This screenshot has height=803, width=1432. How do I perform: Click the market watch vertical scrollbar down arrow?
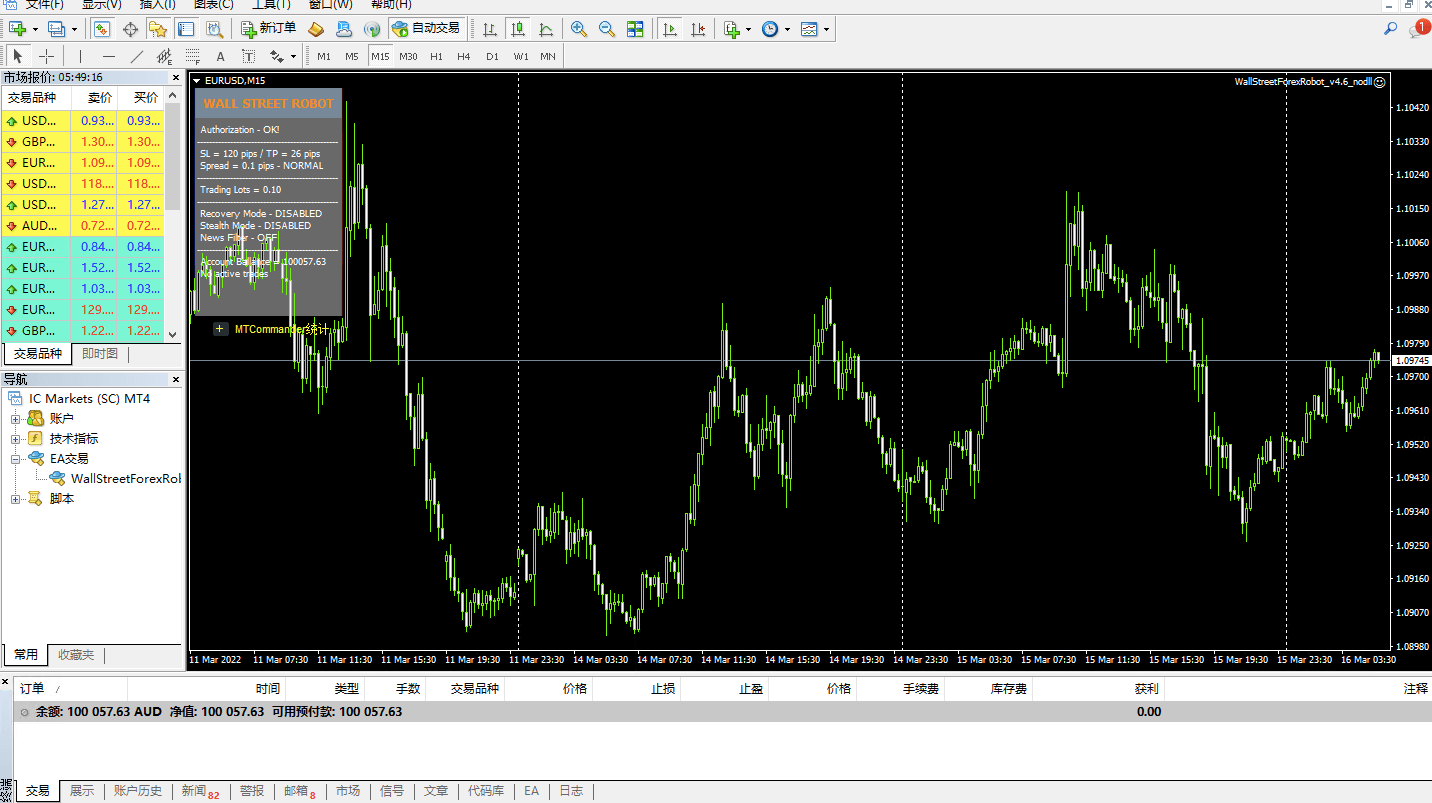click(172, 334)
